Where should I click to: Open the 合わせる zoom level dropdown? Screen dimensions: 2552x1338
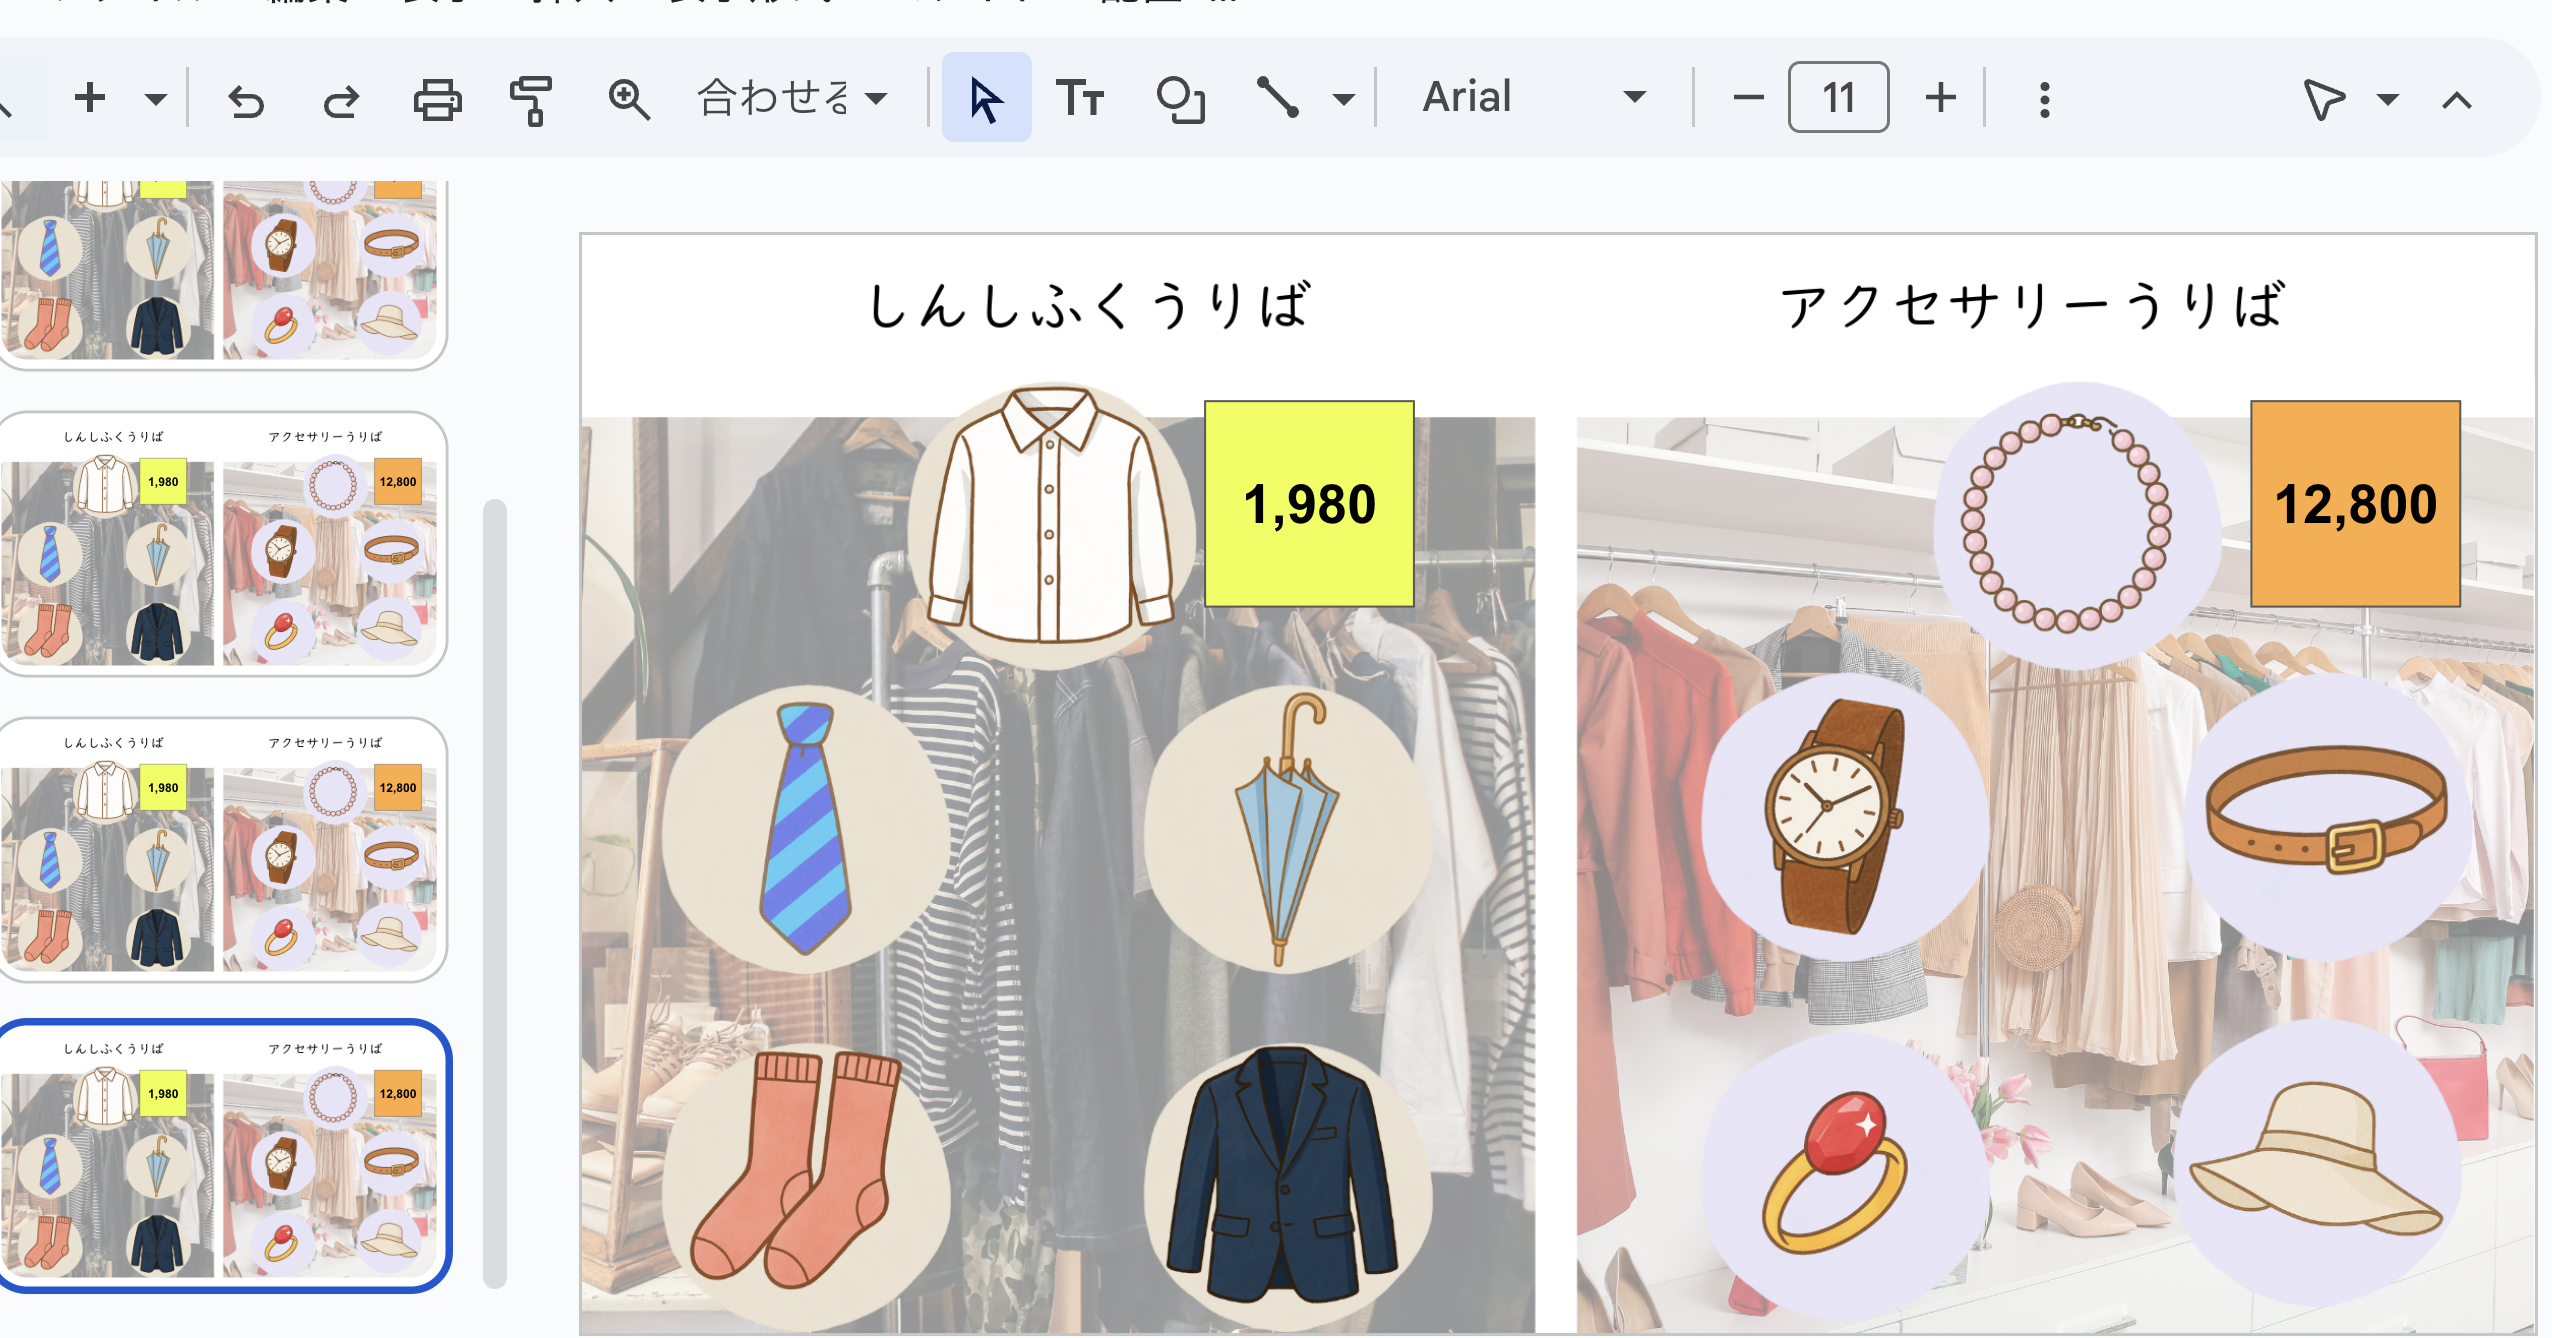(x=792, y=98)
